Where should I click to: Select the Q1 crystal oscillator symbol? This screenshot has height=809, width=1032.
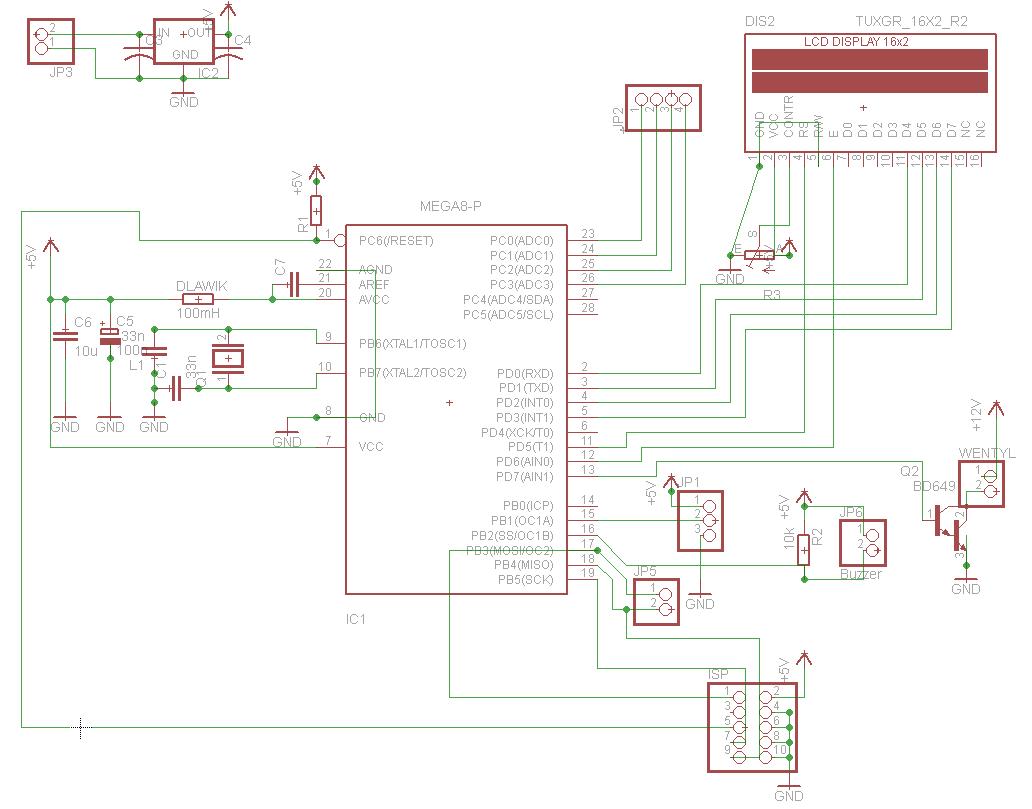[x=228, y=358]
